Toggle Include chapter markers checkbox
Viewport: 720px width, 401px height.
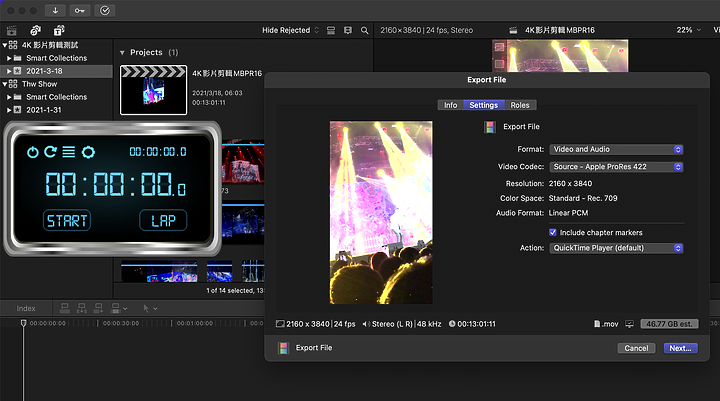coord(553,232)
